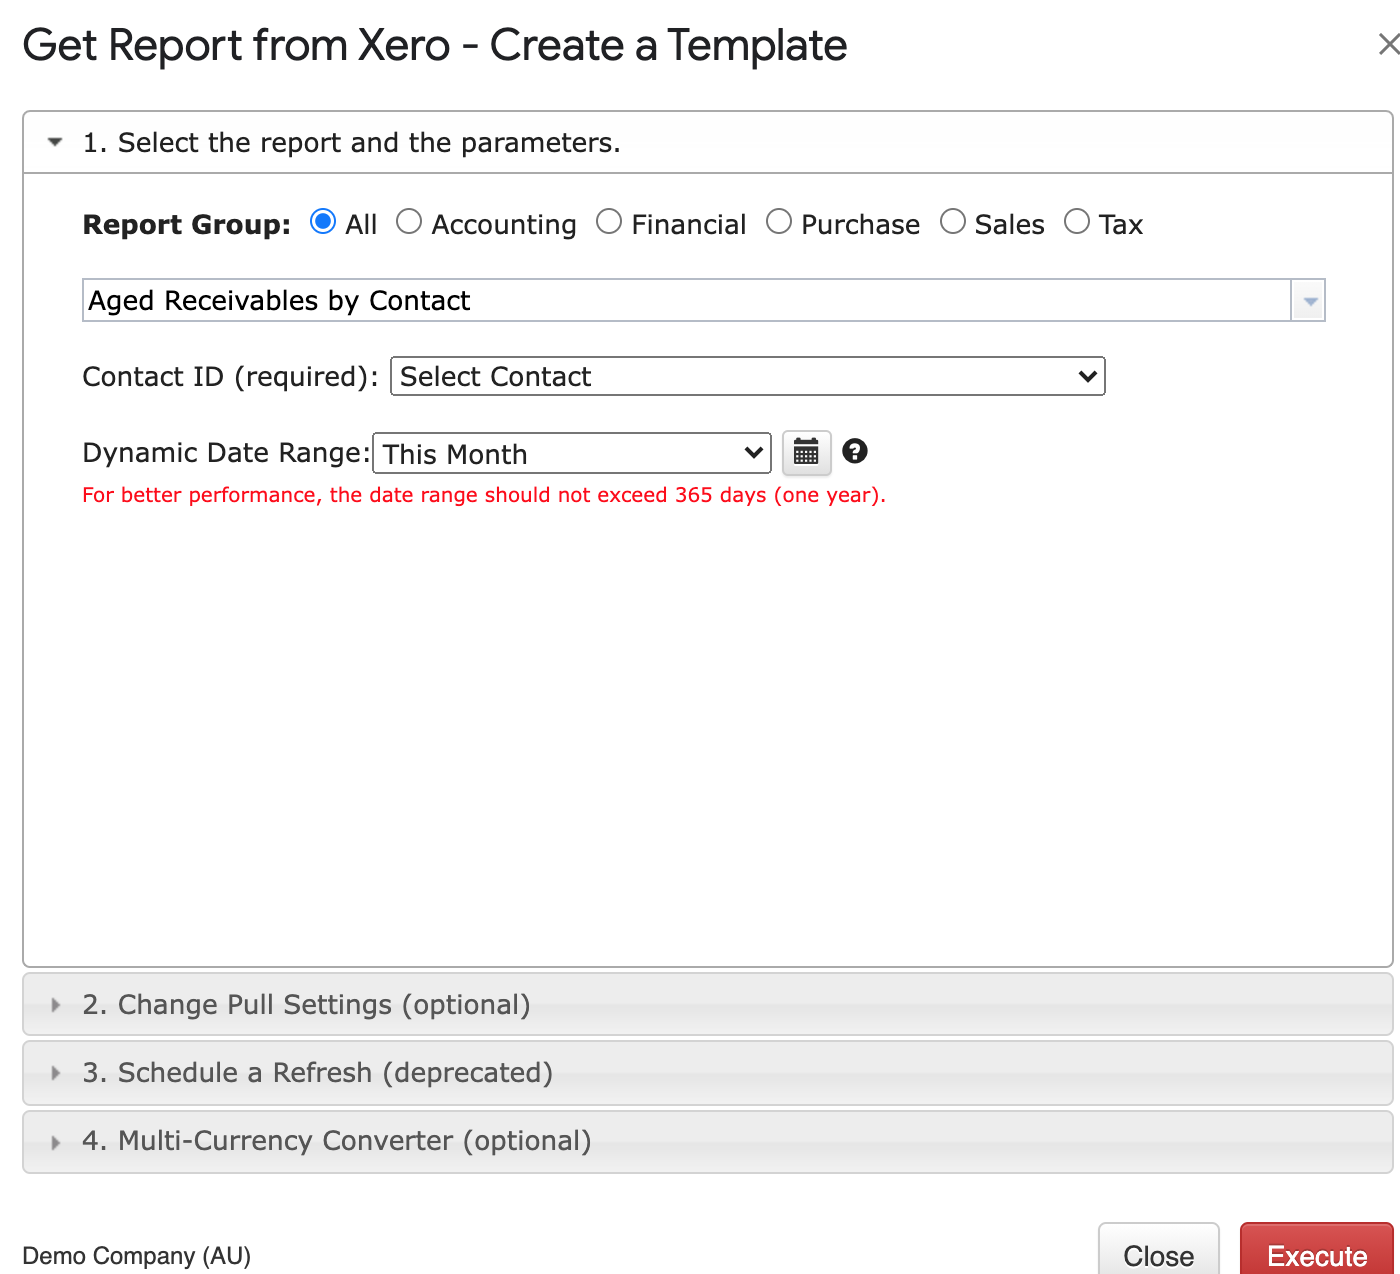Open the This Month date range dropdown
1400x1274 pixels.
point(572,453)
